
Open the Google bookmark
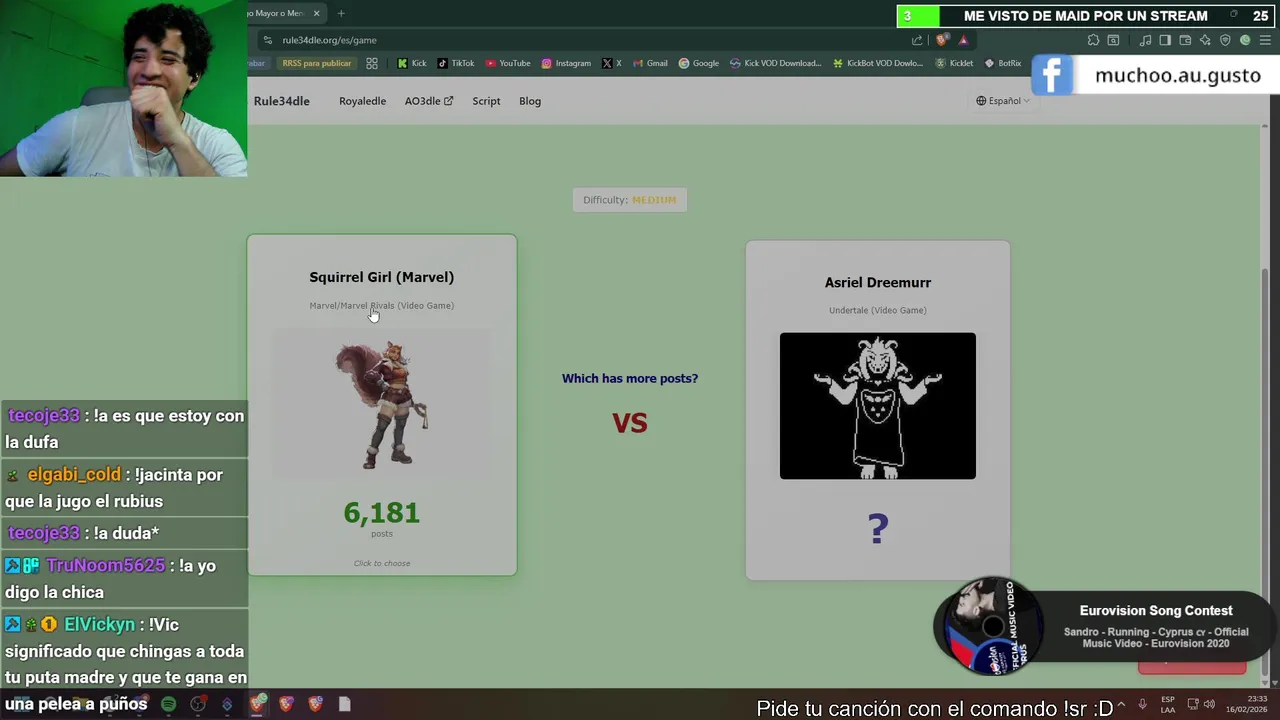[x=699, y=63]
